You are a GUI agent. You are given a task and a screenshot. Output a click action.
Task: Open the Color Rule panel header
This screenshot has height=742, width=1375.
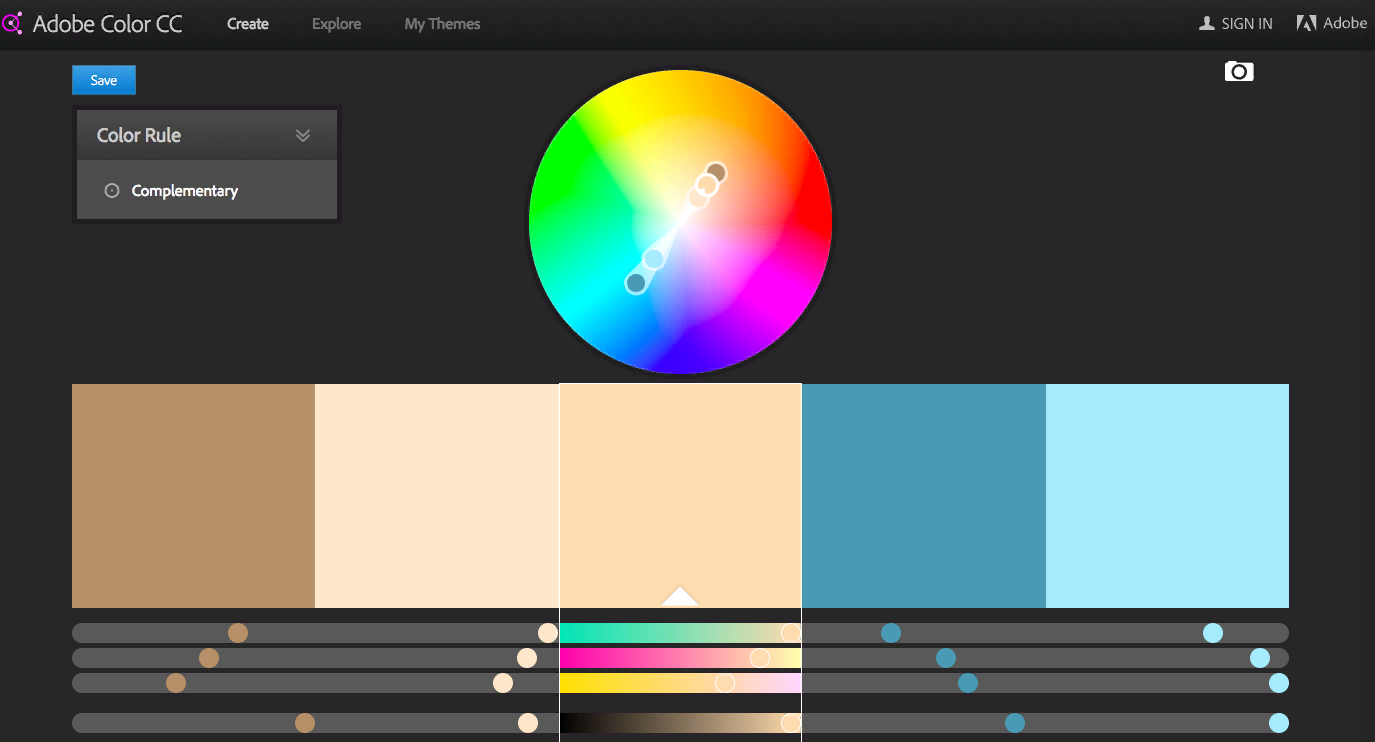coord(207,135)
